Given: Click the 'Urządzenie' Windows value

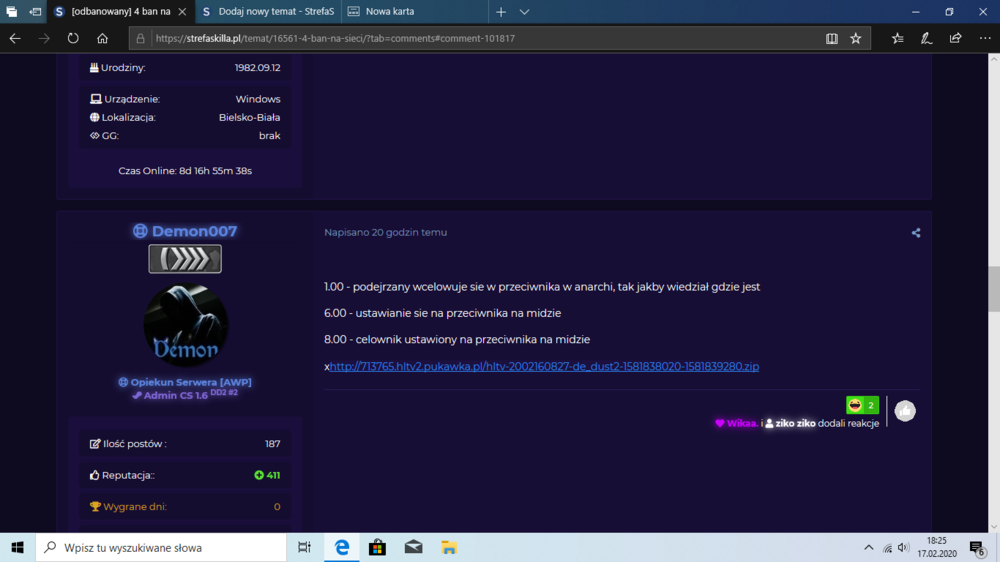Looking at the screenshot, I should [x=258, y=99].
